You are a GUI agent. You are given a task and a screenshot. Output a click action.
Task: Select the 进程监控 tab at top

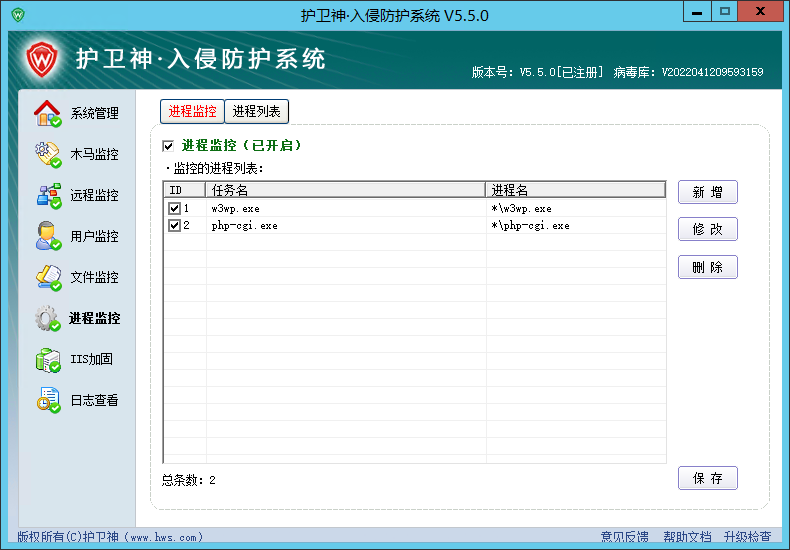192,111
